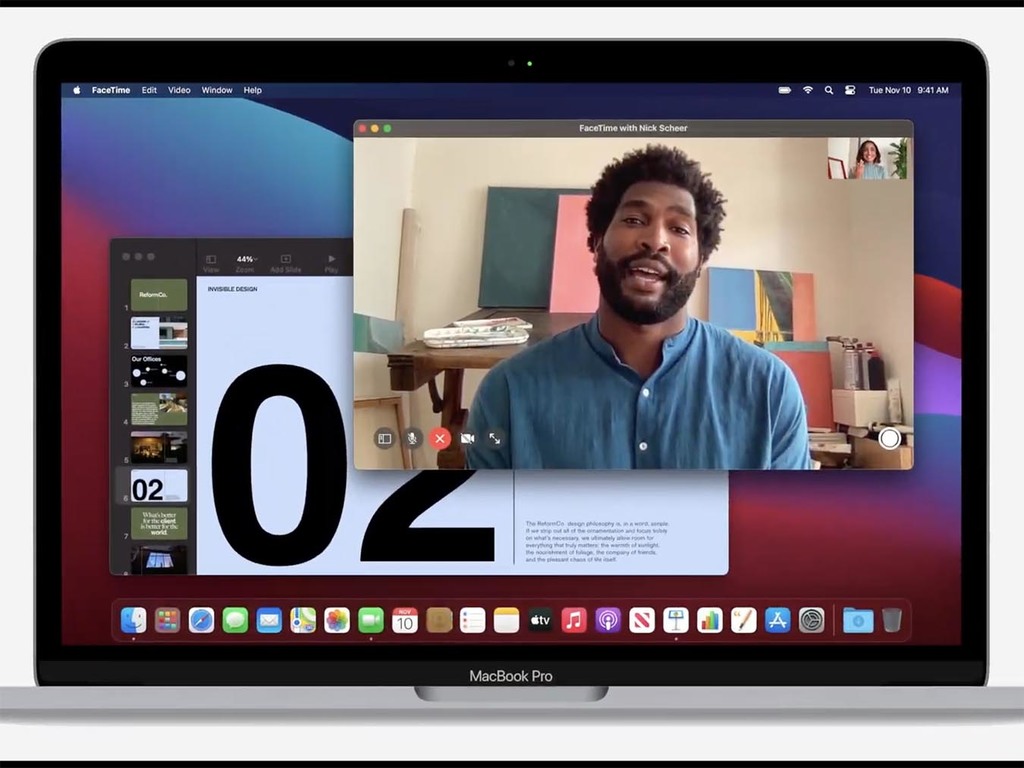Select the What's better slide thumbnail
This screenshot has width=1024, height=768.
159,524
